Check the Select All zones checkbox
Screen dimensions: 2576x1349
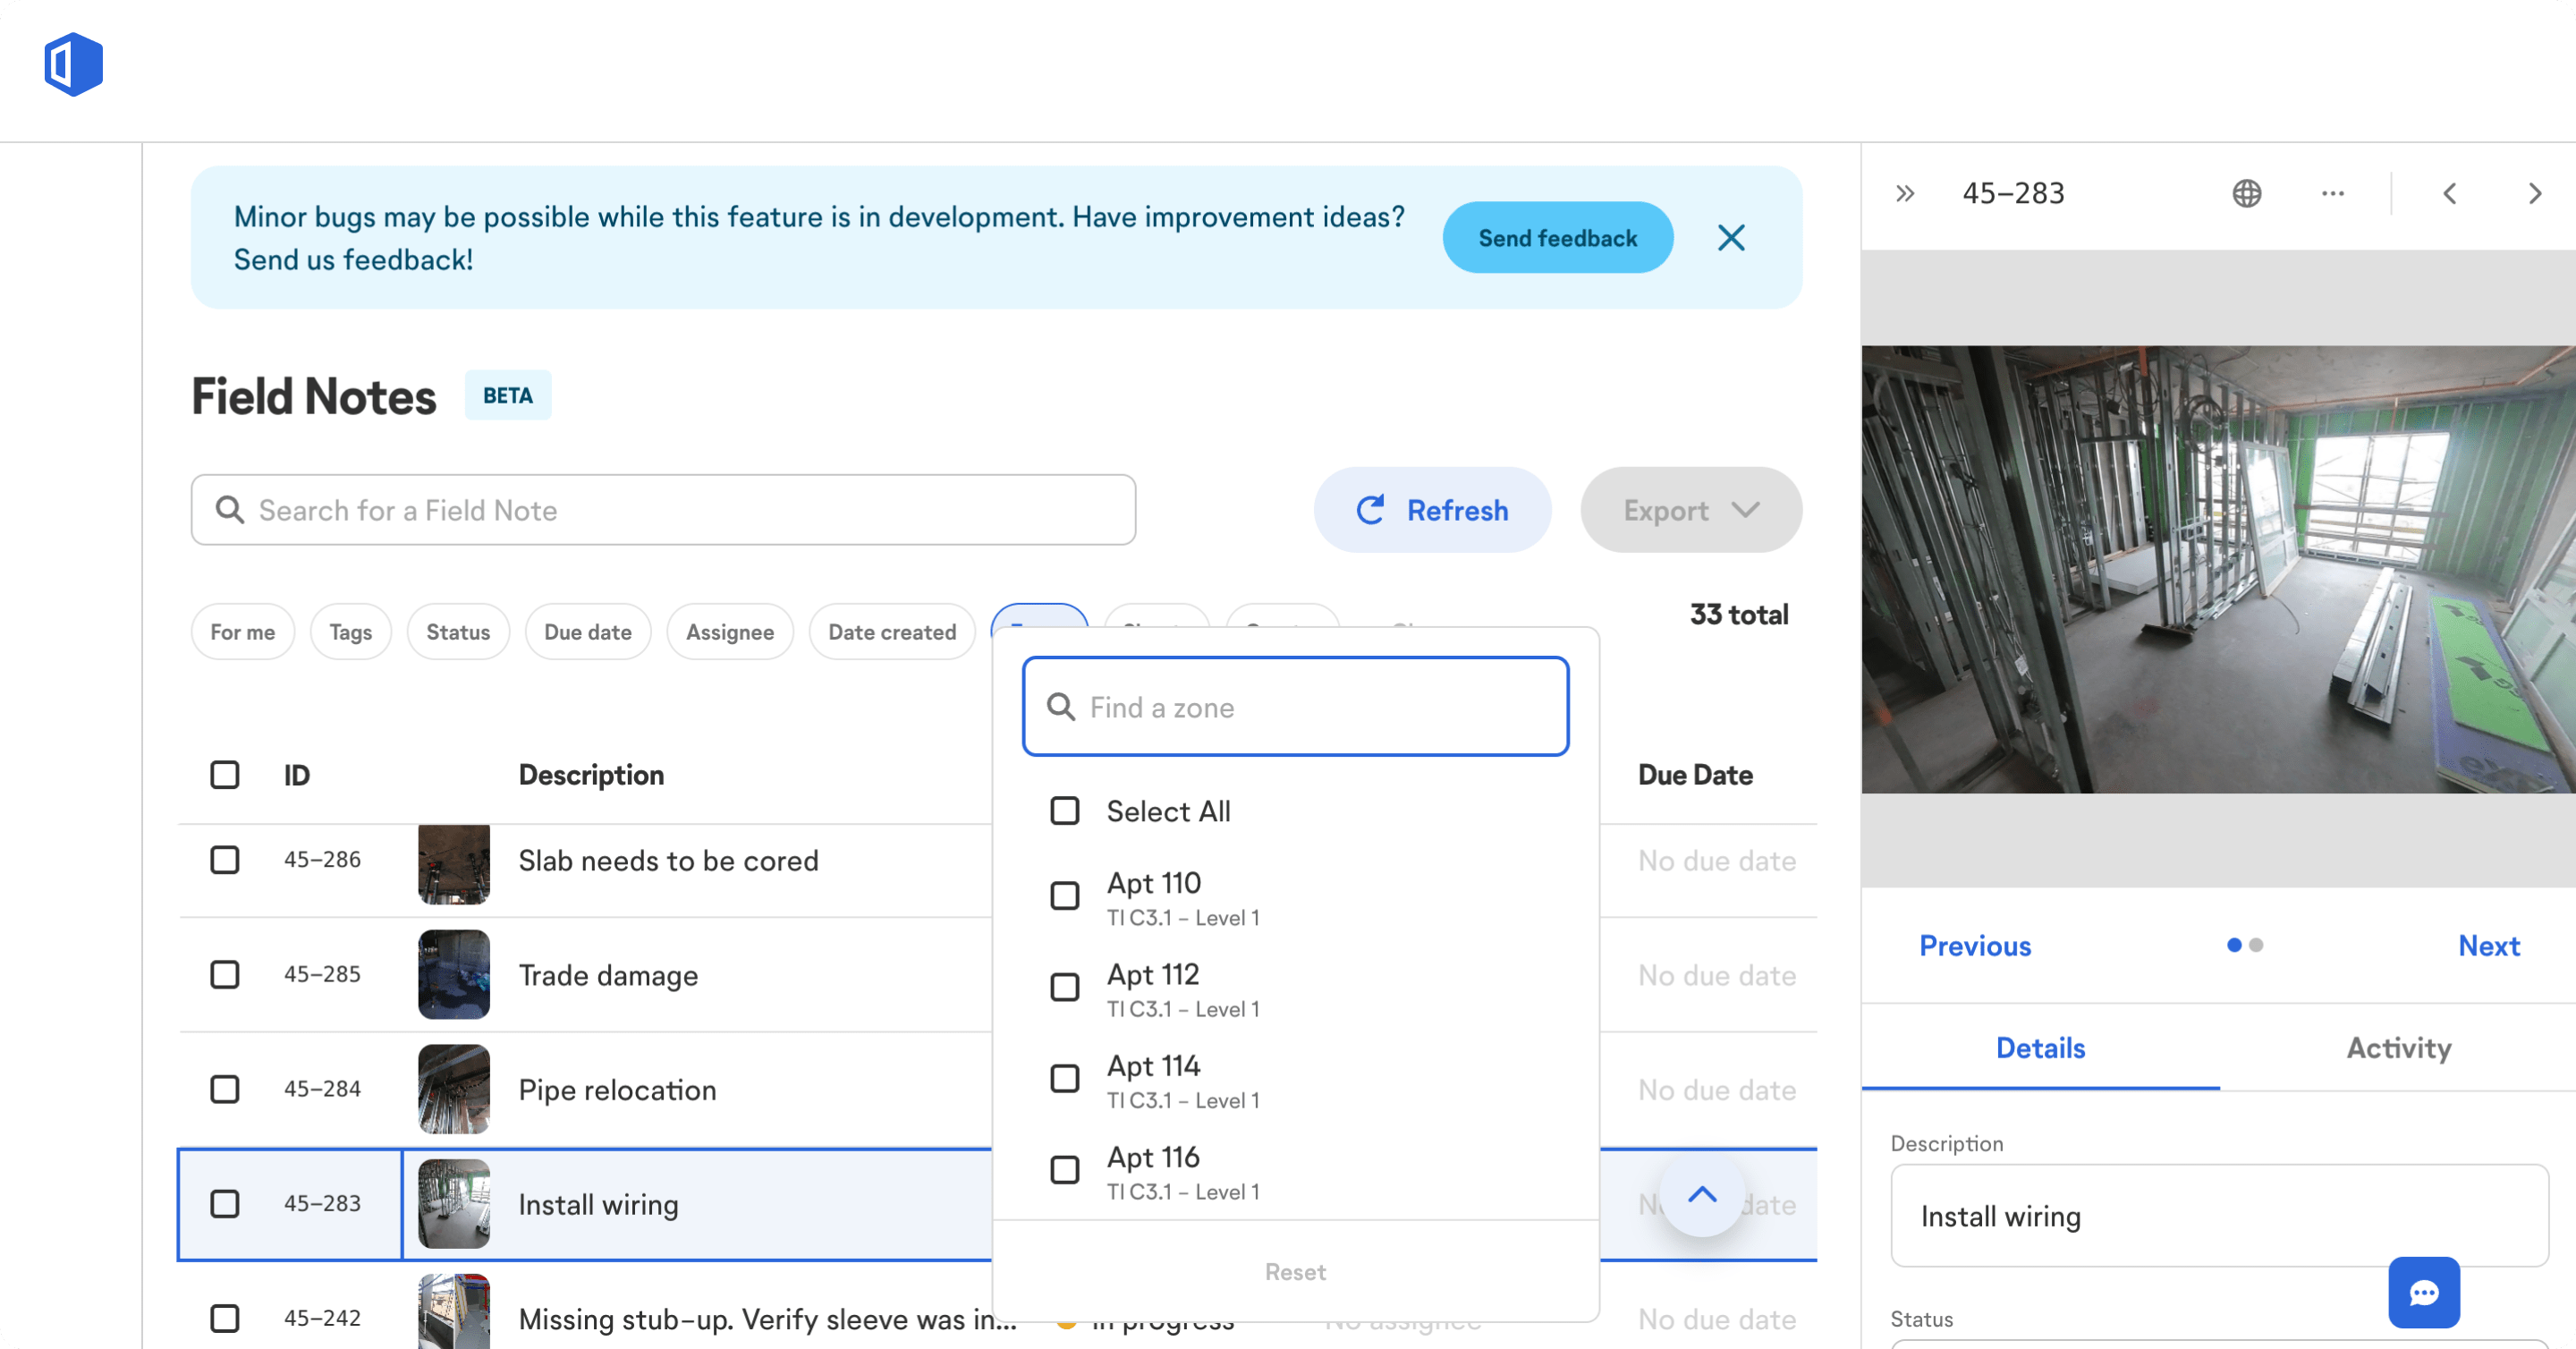click(1065, 811)
